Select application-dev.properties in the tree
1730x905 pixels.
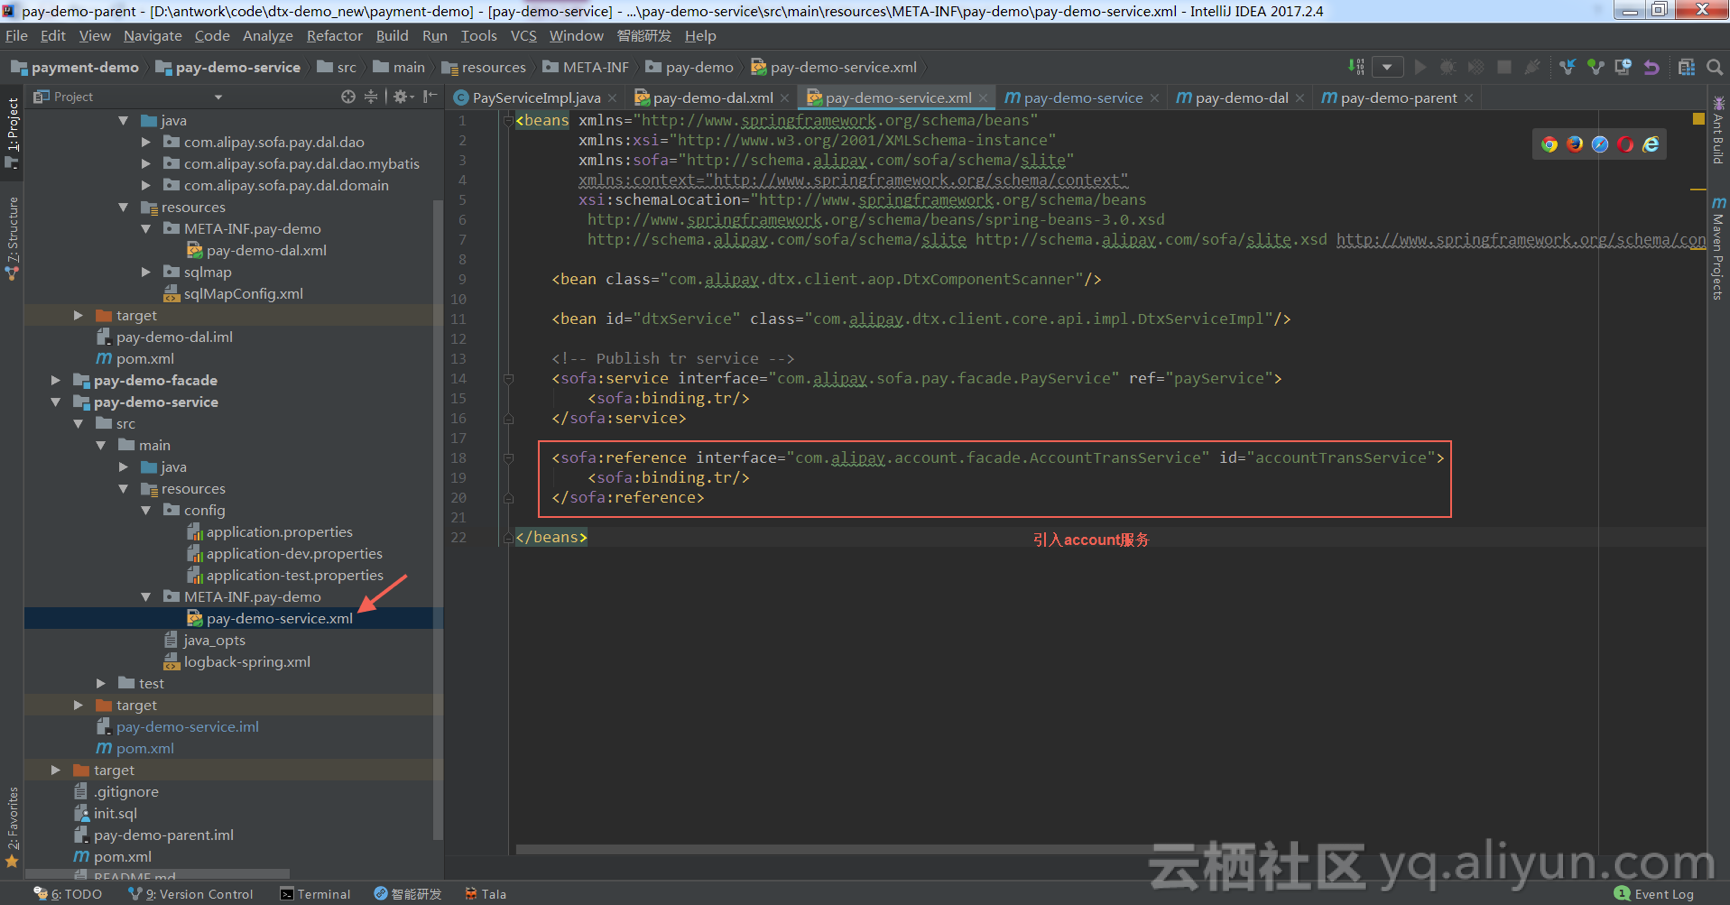pos(294,554)
